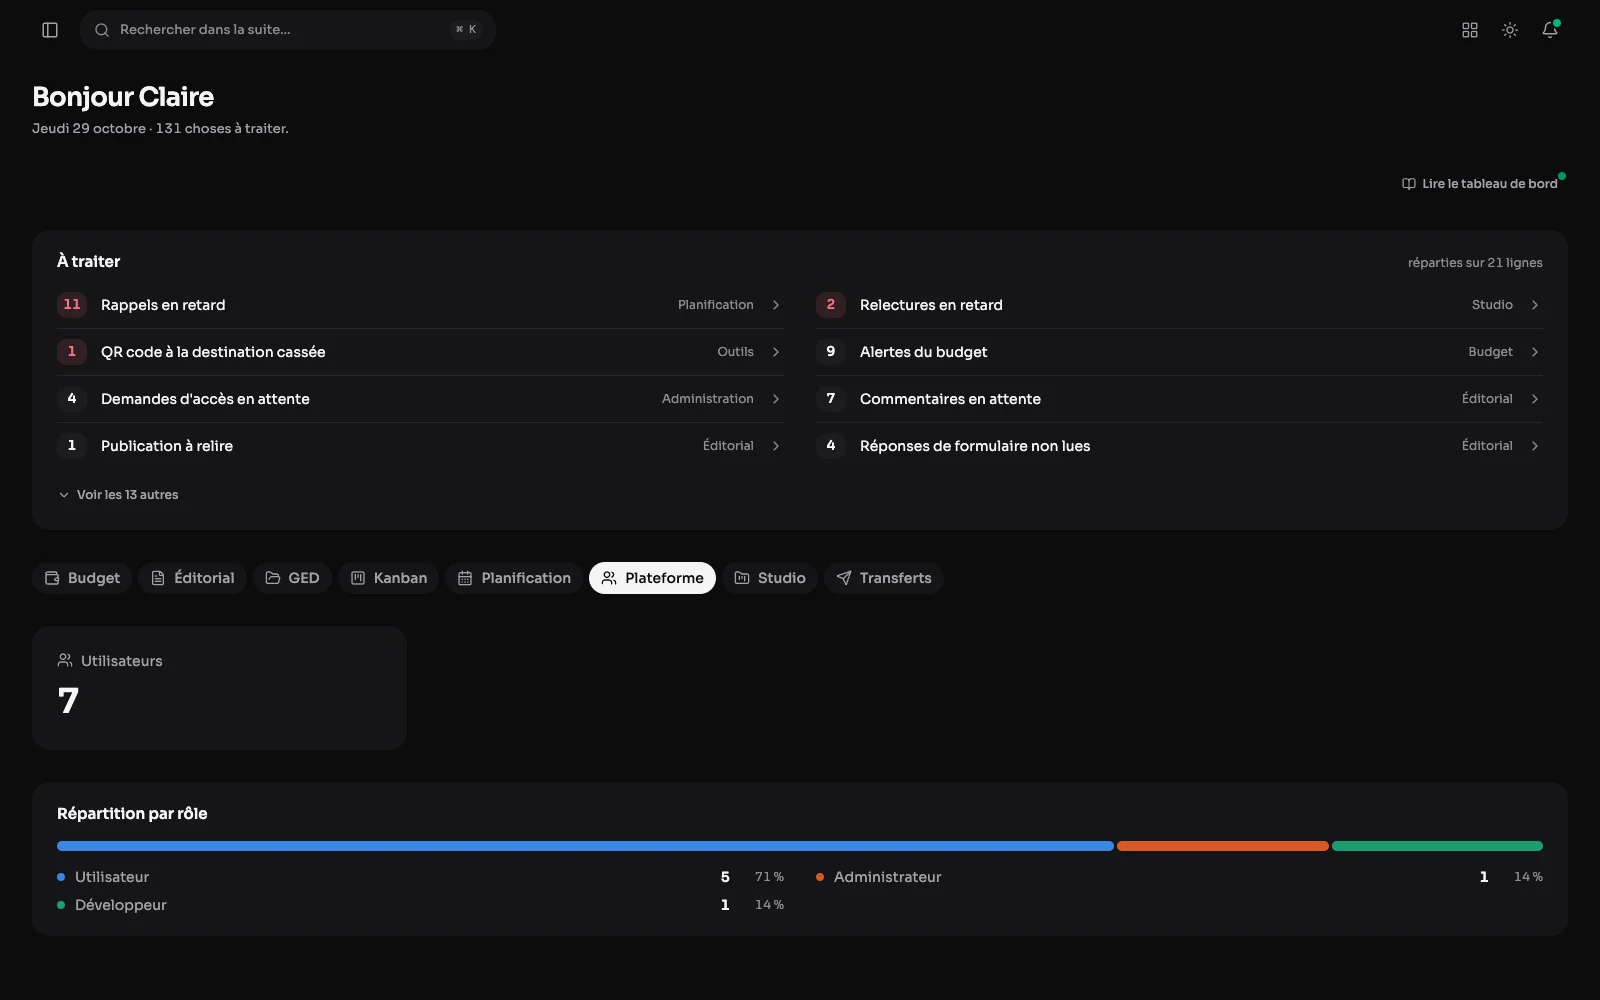Screen dimensions: 1600x1000
Task: Switch theme with the sun icon
Action: pyautogui.click(x=1510, y=30)
